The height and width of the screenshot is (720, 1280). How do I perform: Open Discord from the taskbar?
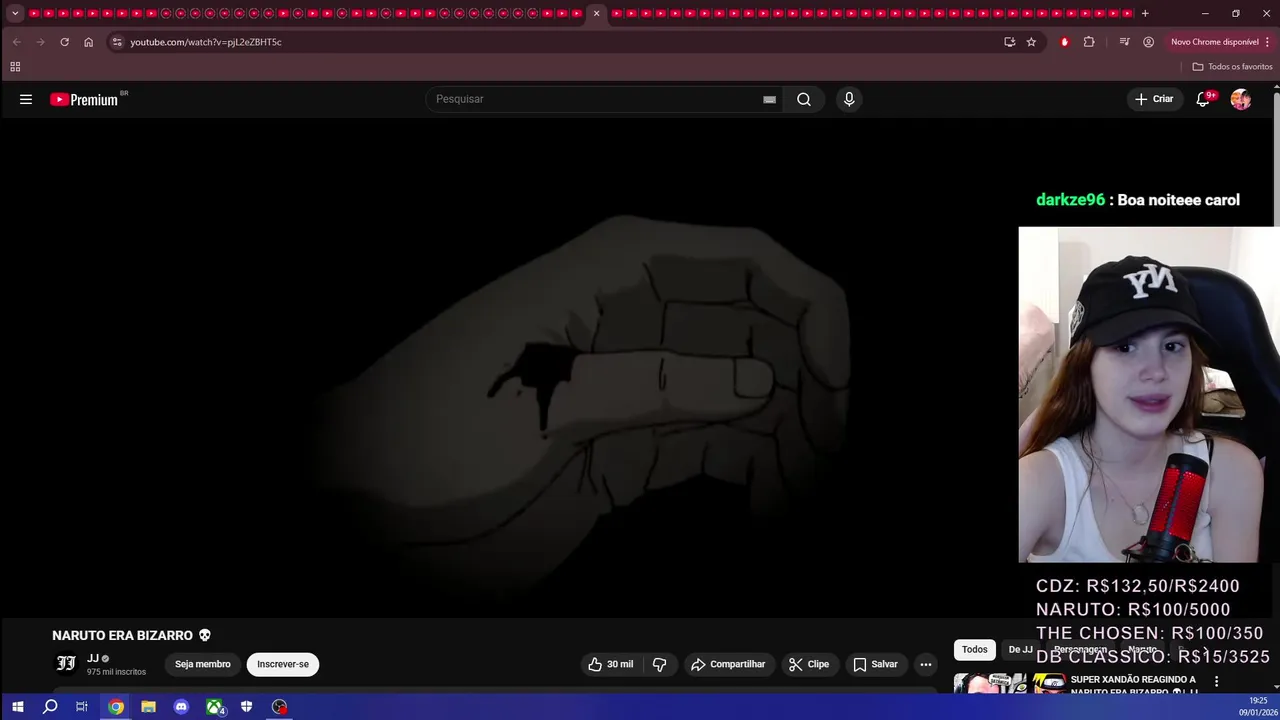(x=181, y=707)
